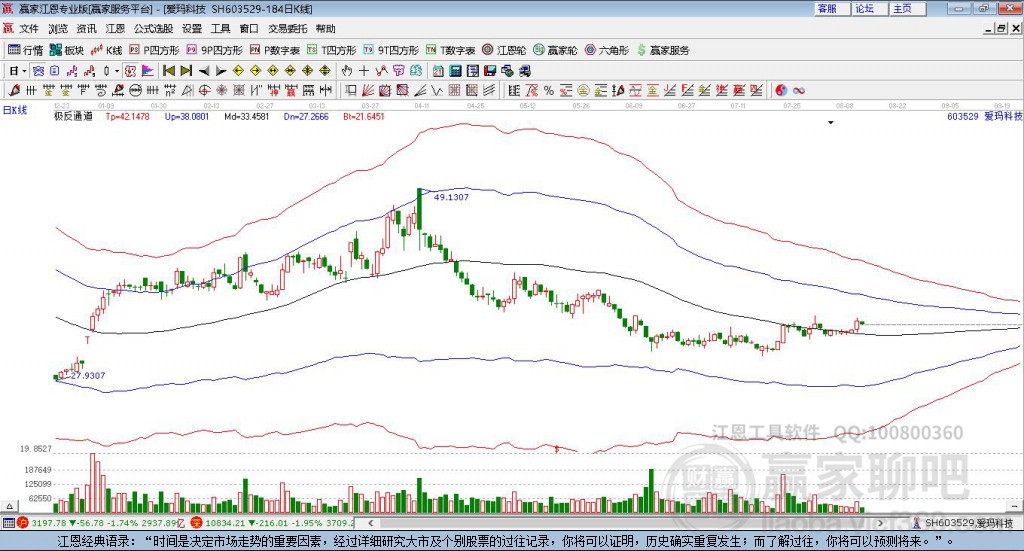The height and width of the screenshot is (551, 1024).
Task: Open the calculator icon tool
Action: tap(455, 71)
